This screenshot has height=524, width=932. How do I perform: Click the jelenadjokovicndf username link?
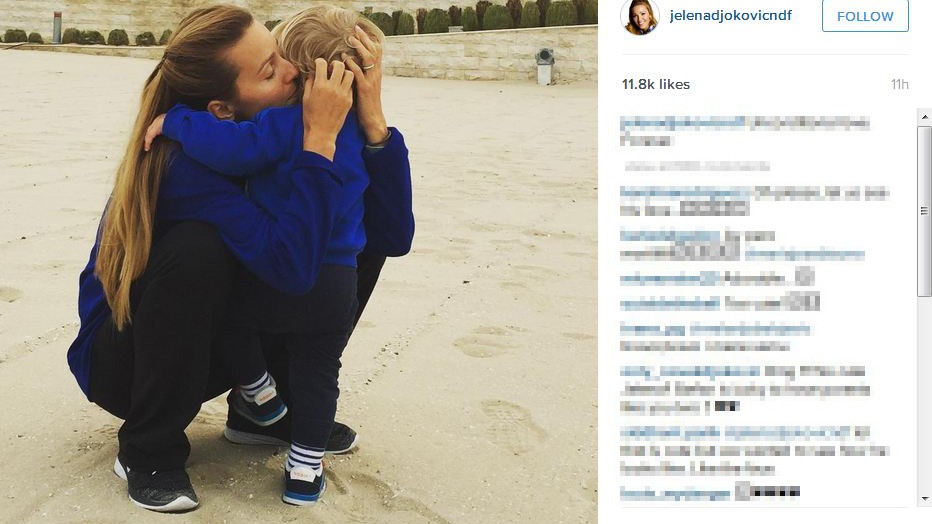click(x=731, y=15)
